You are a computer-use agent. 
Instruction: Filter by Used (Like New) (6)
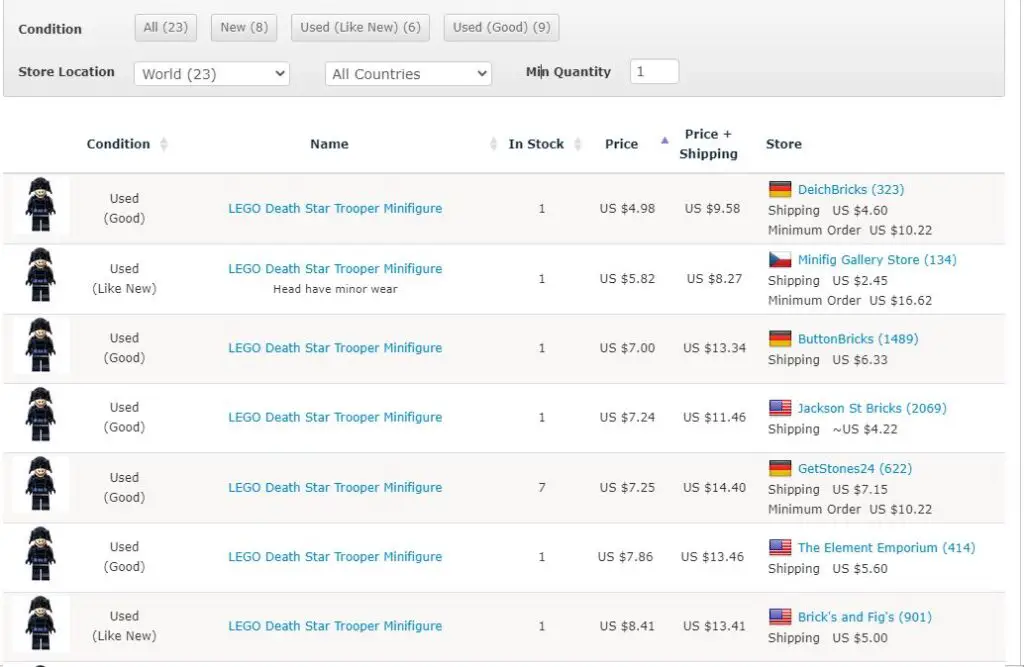pyautogui.click(x=360, y=27)
